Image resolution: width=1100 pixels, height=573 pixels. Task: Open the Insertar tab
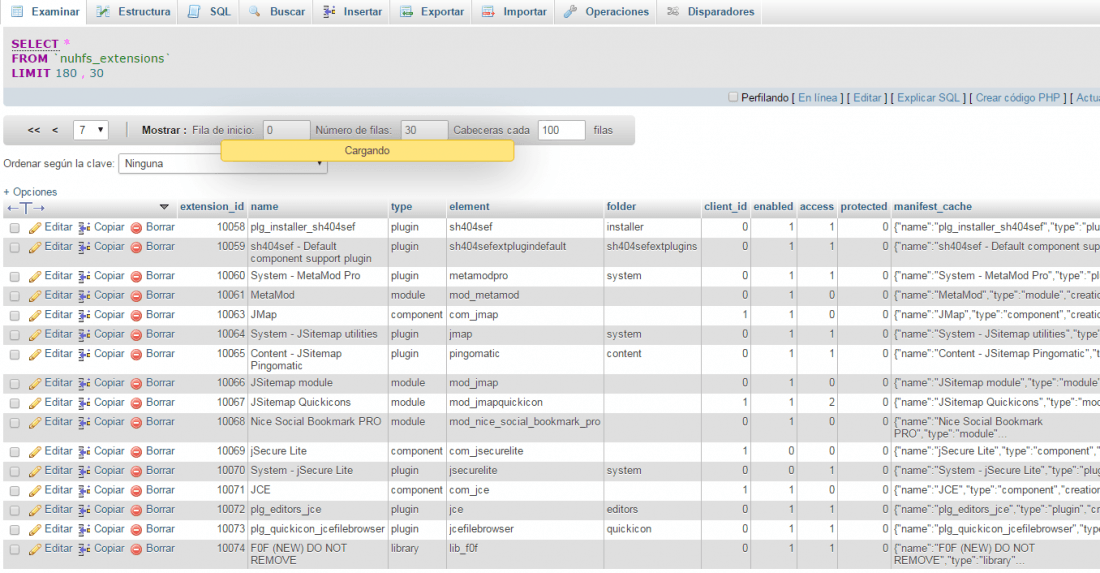pos(352,12)
